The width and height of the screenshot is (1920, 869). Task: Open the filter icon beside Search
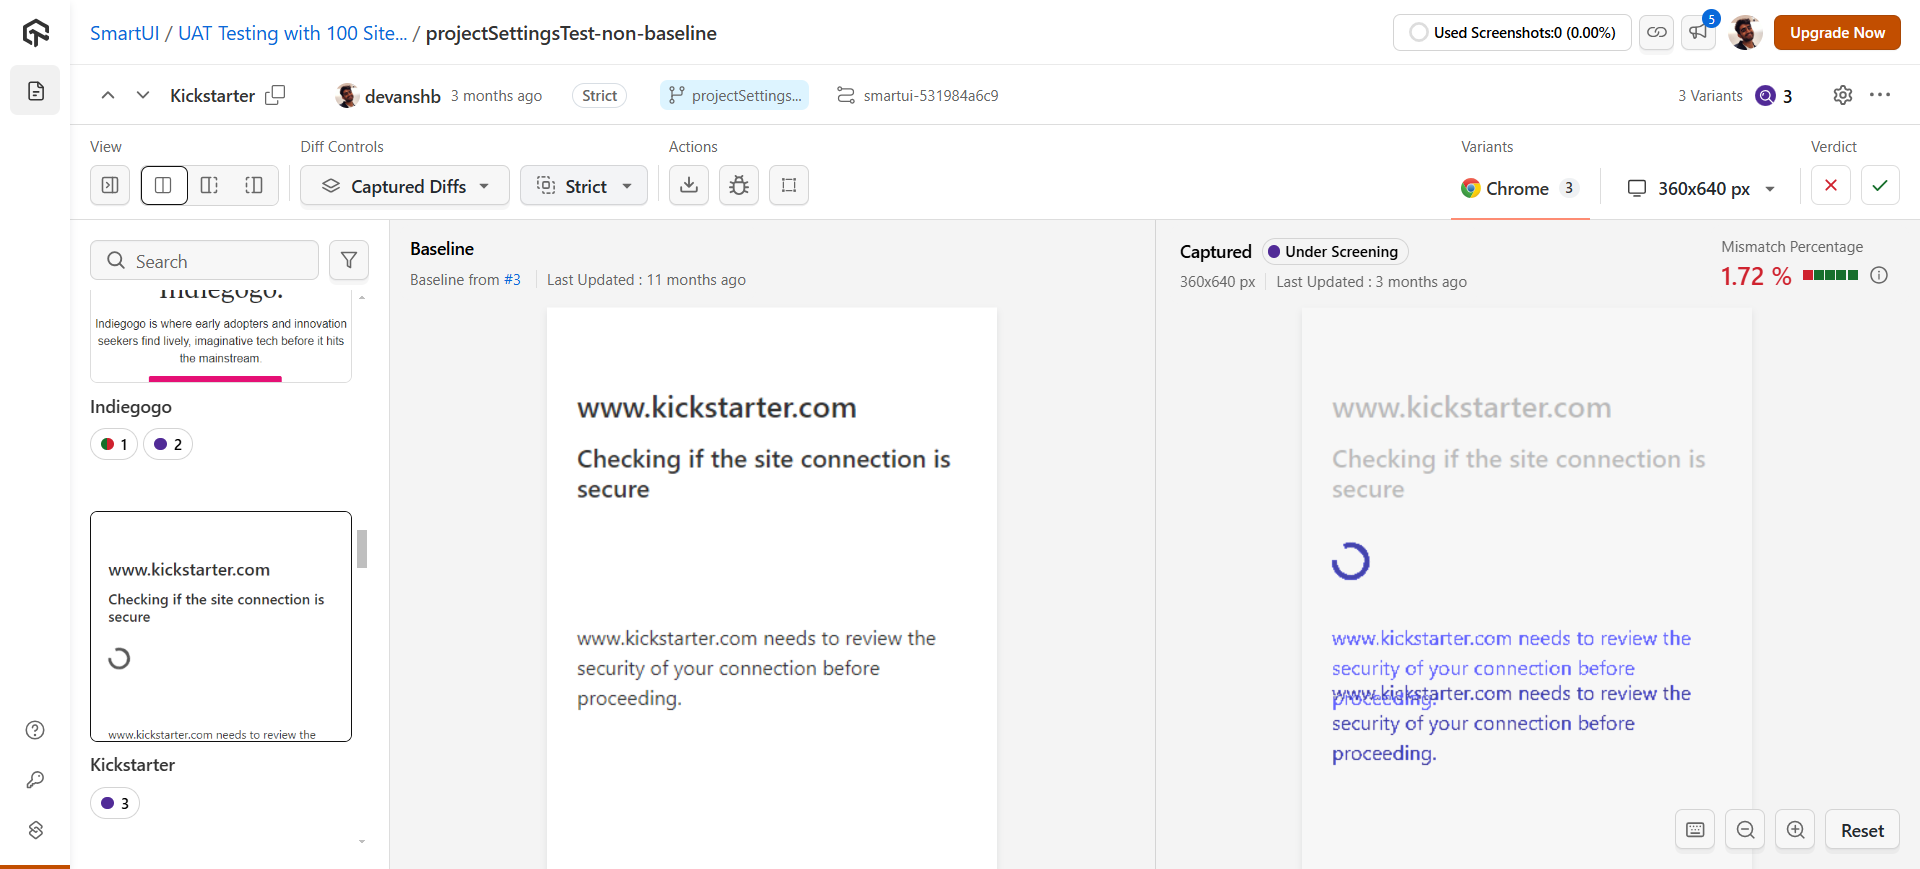[x=349, y=260]
